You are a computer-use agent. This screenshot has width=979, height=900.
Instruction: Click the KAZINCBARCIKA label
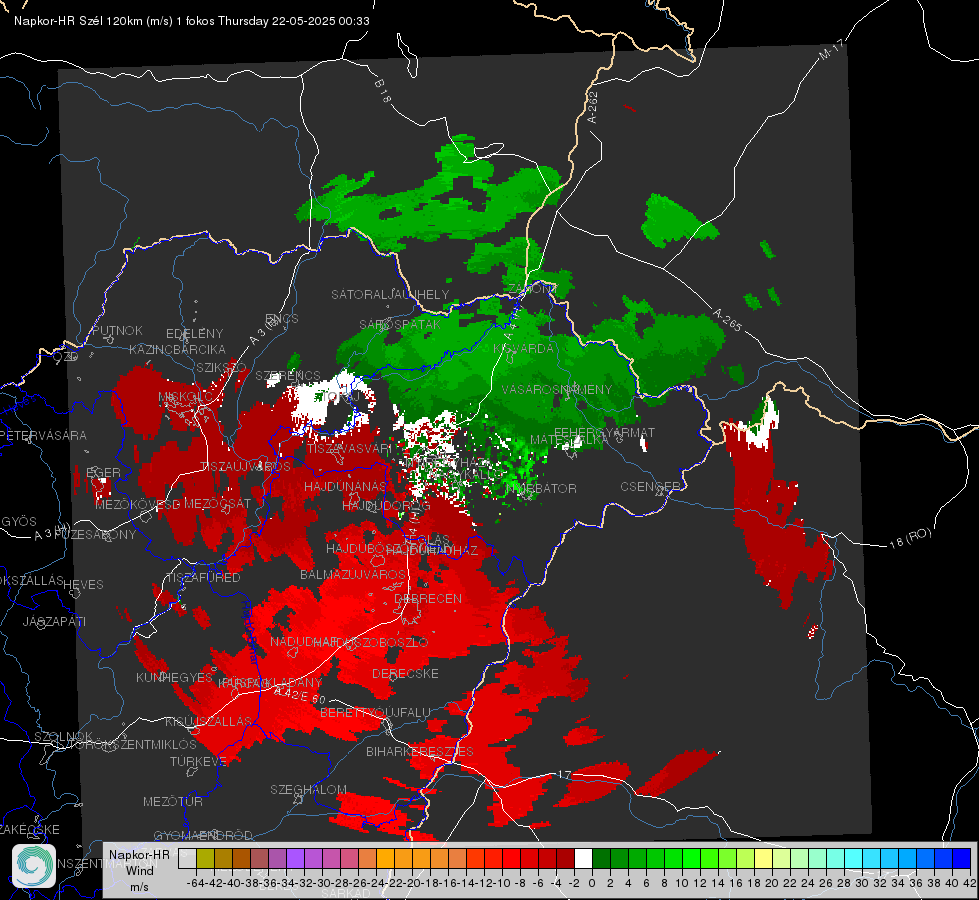click(177, 350)
